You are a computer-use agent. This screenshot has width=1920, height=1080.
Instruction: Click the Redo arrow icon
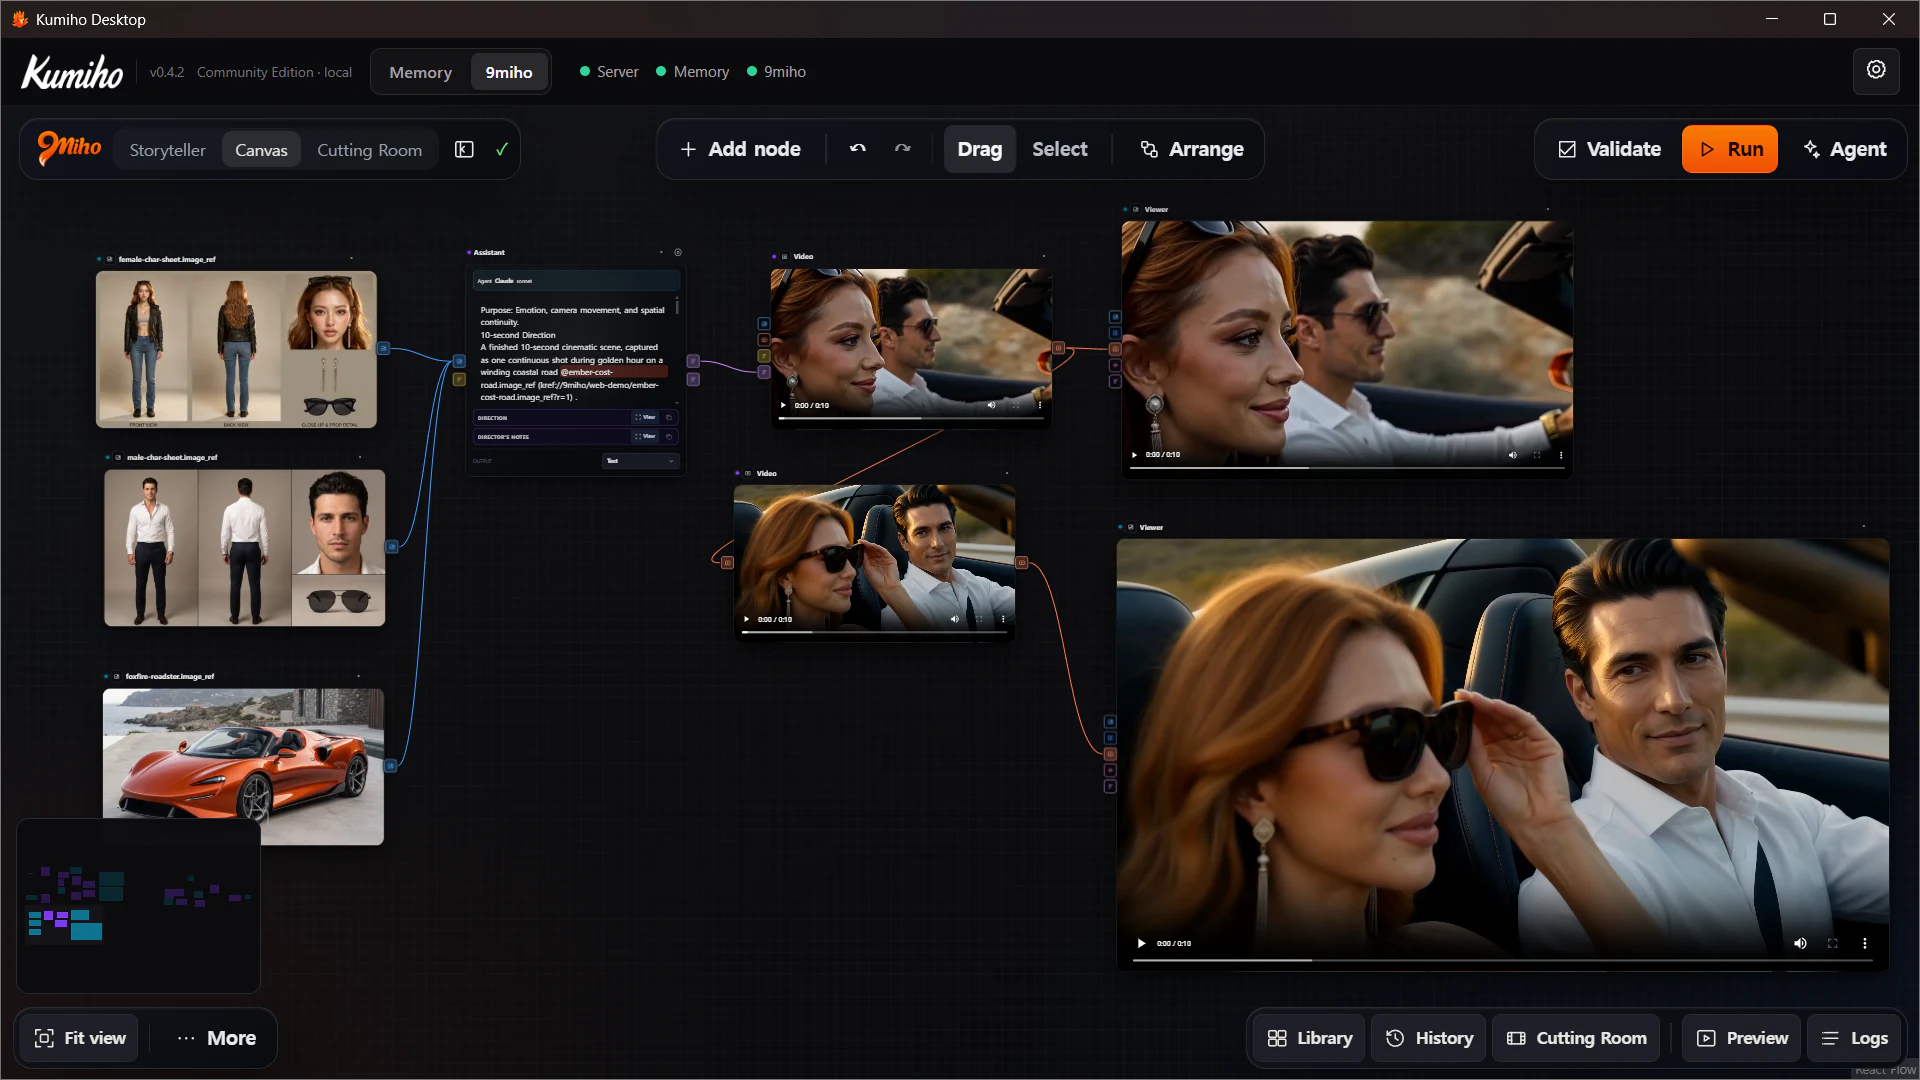pyautogui.click(x=903, y=149)
